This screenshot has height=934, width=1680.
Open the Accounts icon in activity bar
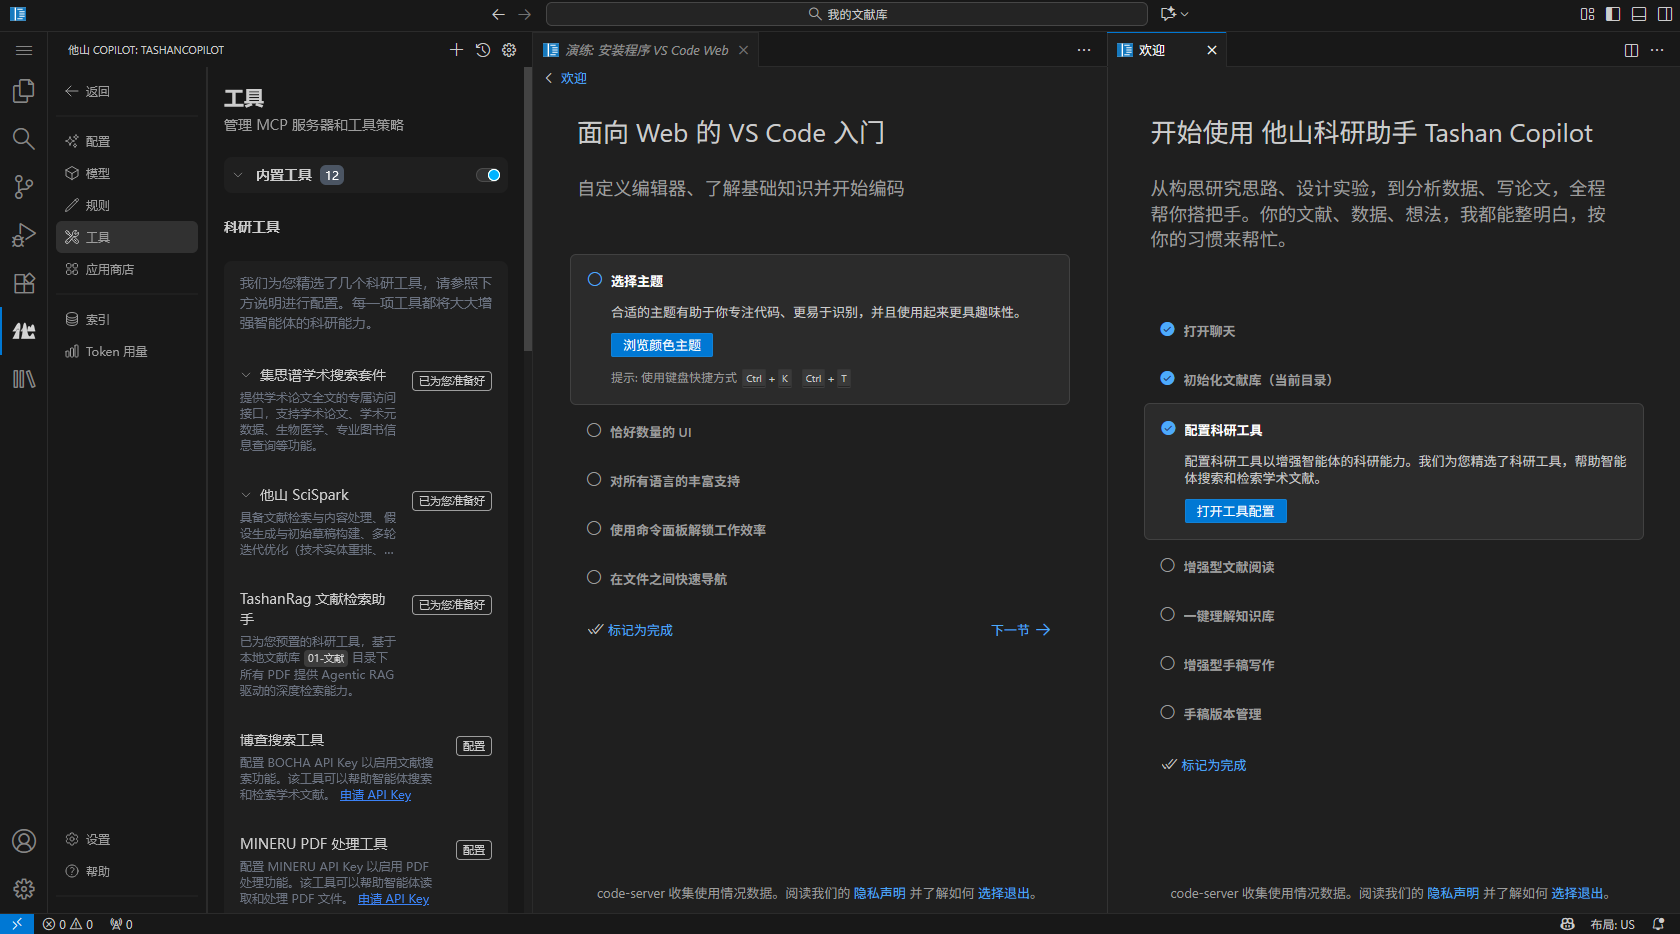24,841
